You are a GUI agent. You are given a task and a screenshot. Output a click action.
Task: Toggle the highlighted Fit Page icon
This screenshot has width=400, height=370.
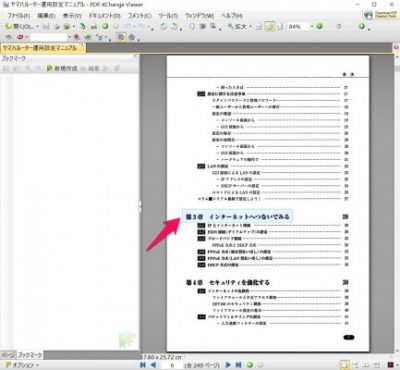click(269, 26)
